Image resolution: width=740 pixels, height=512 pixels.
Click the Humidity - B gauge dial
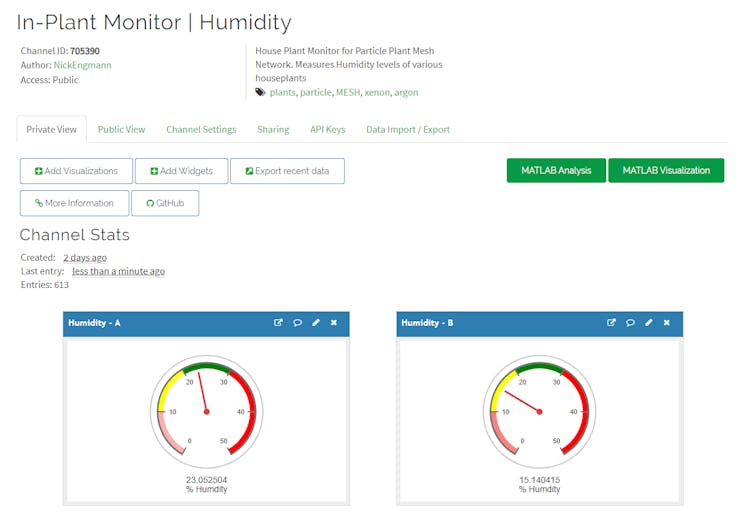point(539,411)
